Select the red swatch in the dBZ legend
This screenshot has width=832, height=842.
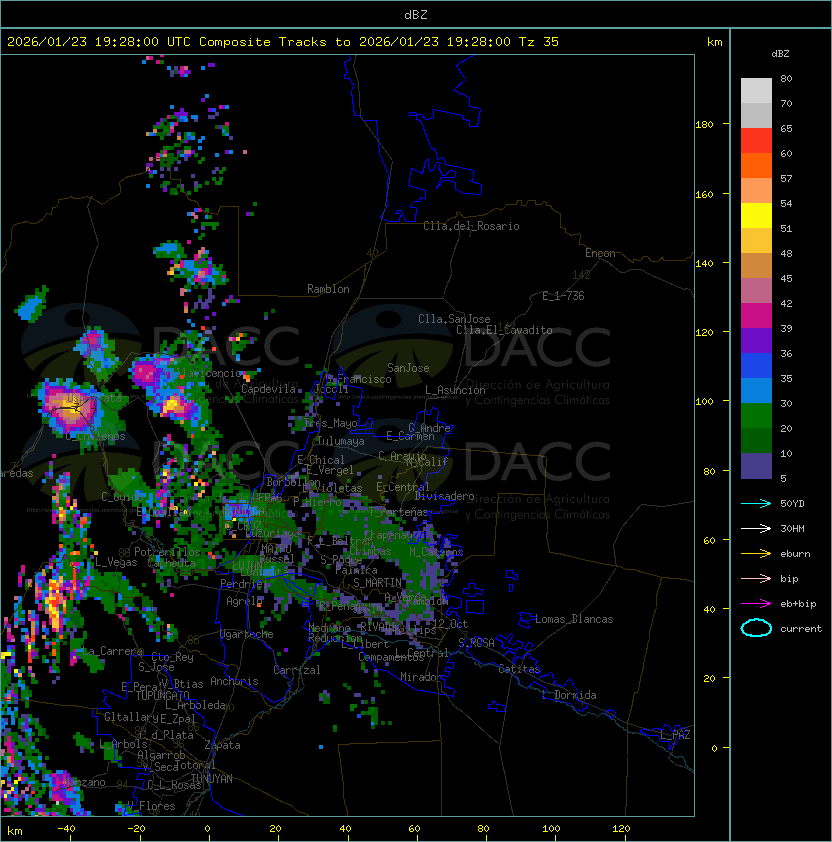click(756, 141)
